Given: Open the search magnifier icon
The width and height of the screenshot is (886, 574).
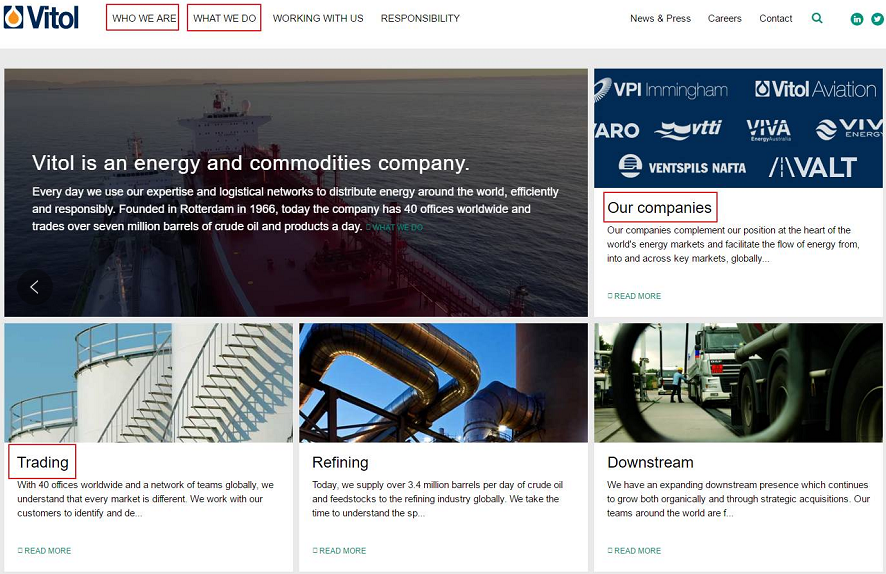Looking at the screenshot, I should click(x=817, y=18).
